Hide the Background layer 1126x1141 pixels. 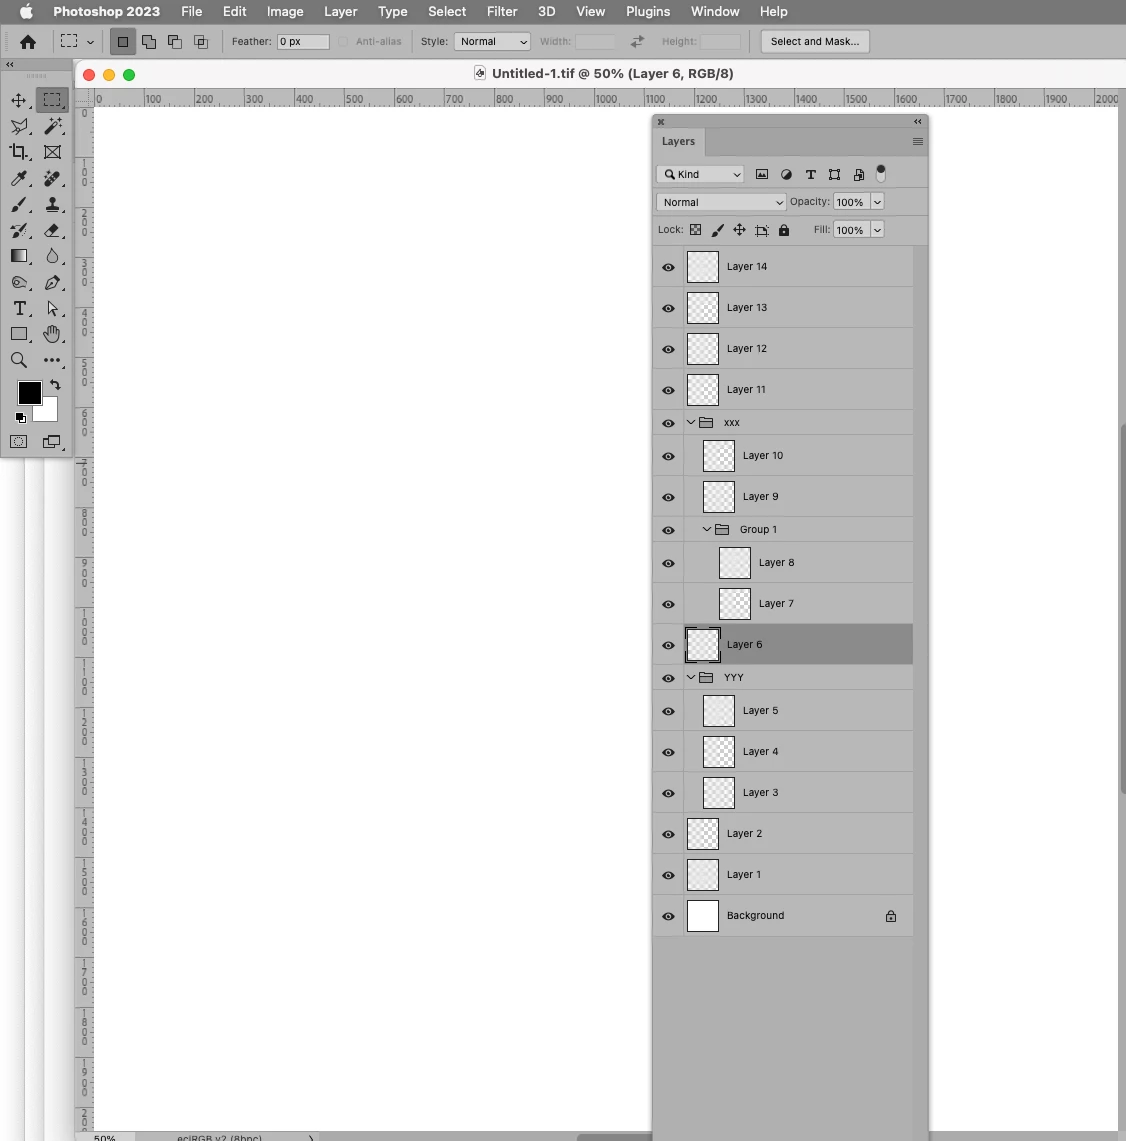coord(668,916)
